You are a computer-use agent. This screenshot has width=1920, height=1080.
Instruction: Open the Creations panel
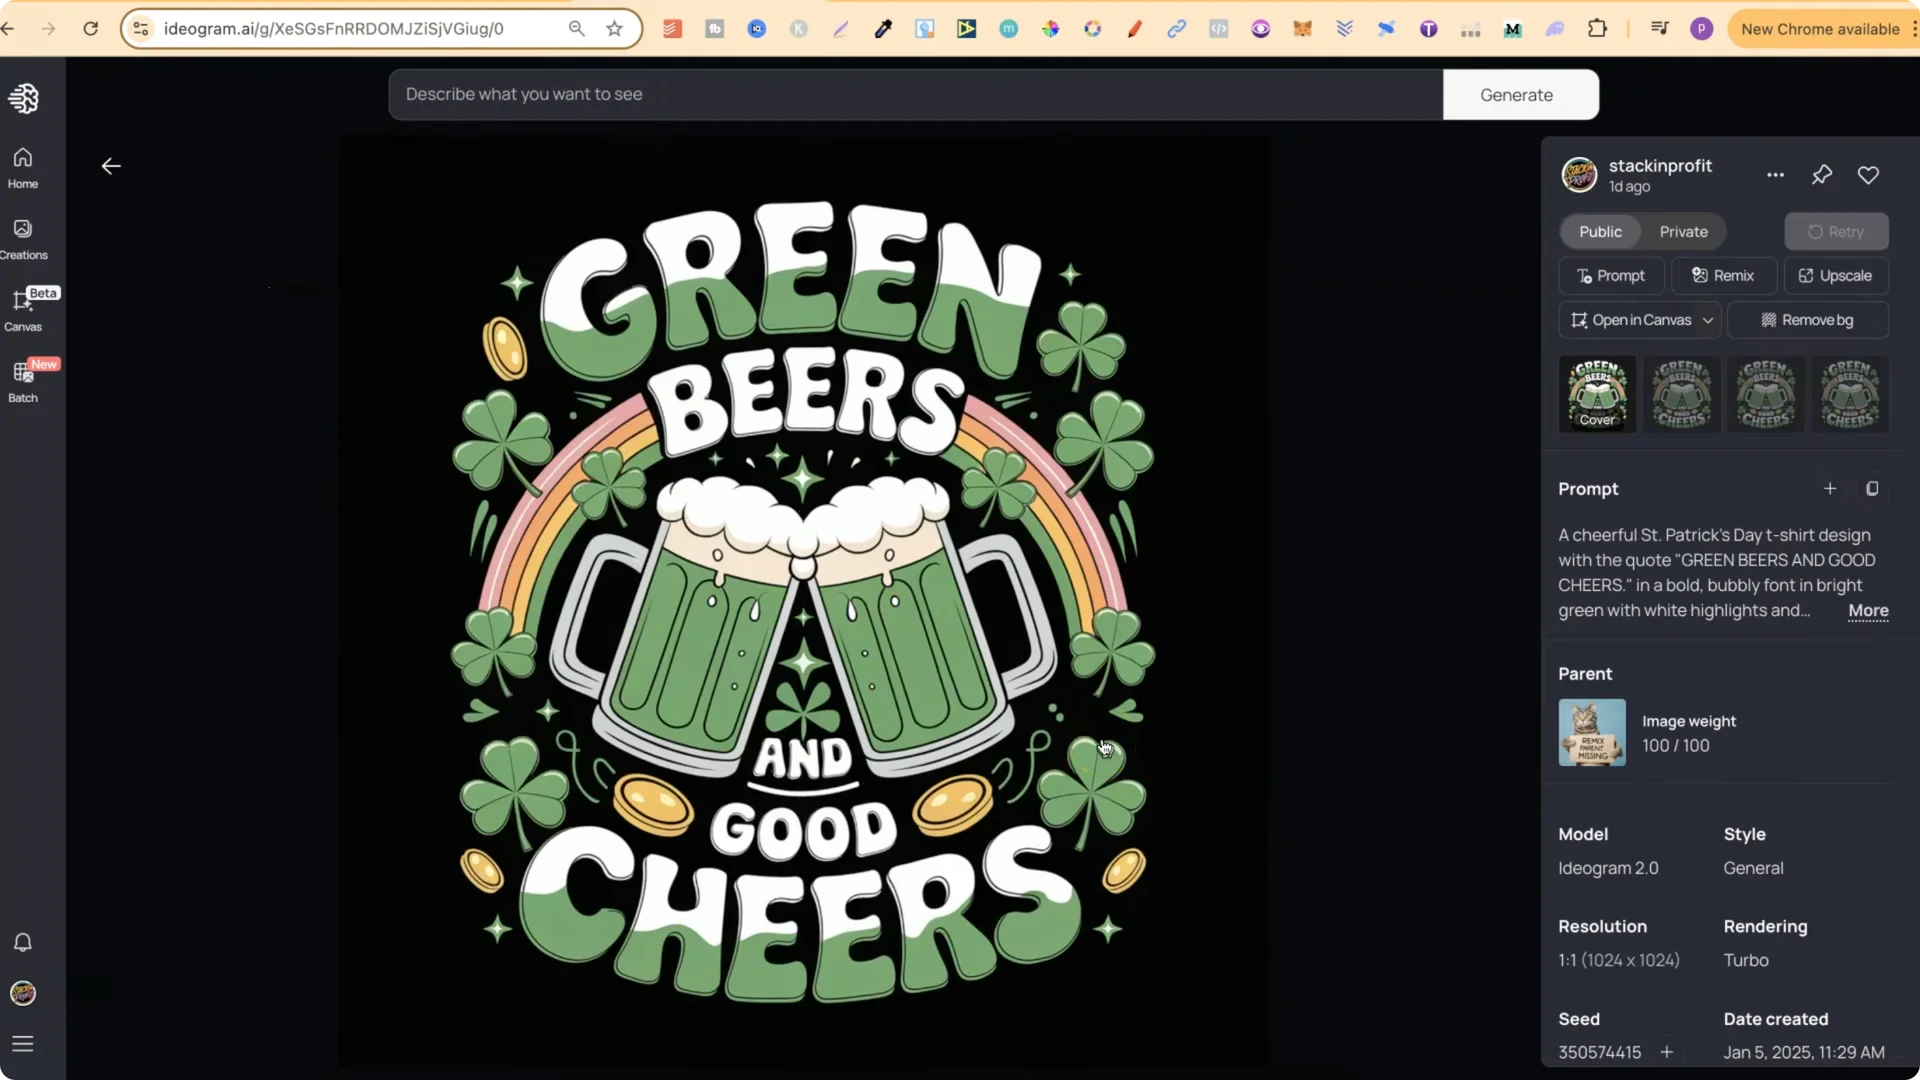pyautogui.click(x=22, y=238)
